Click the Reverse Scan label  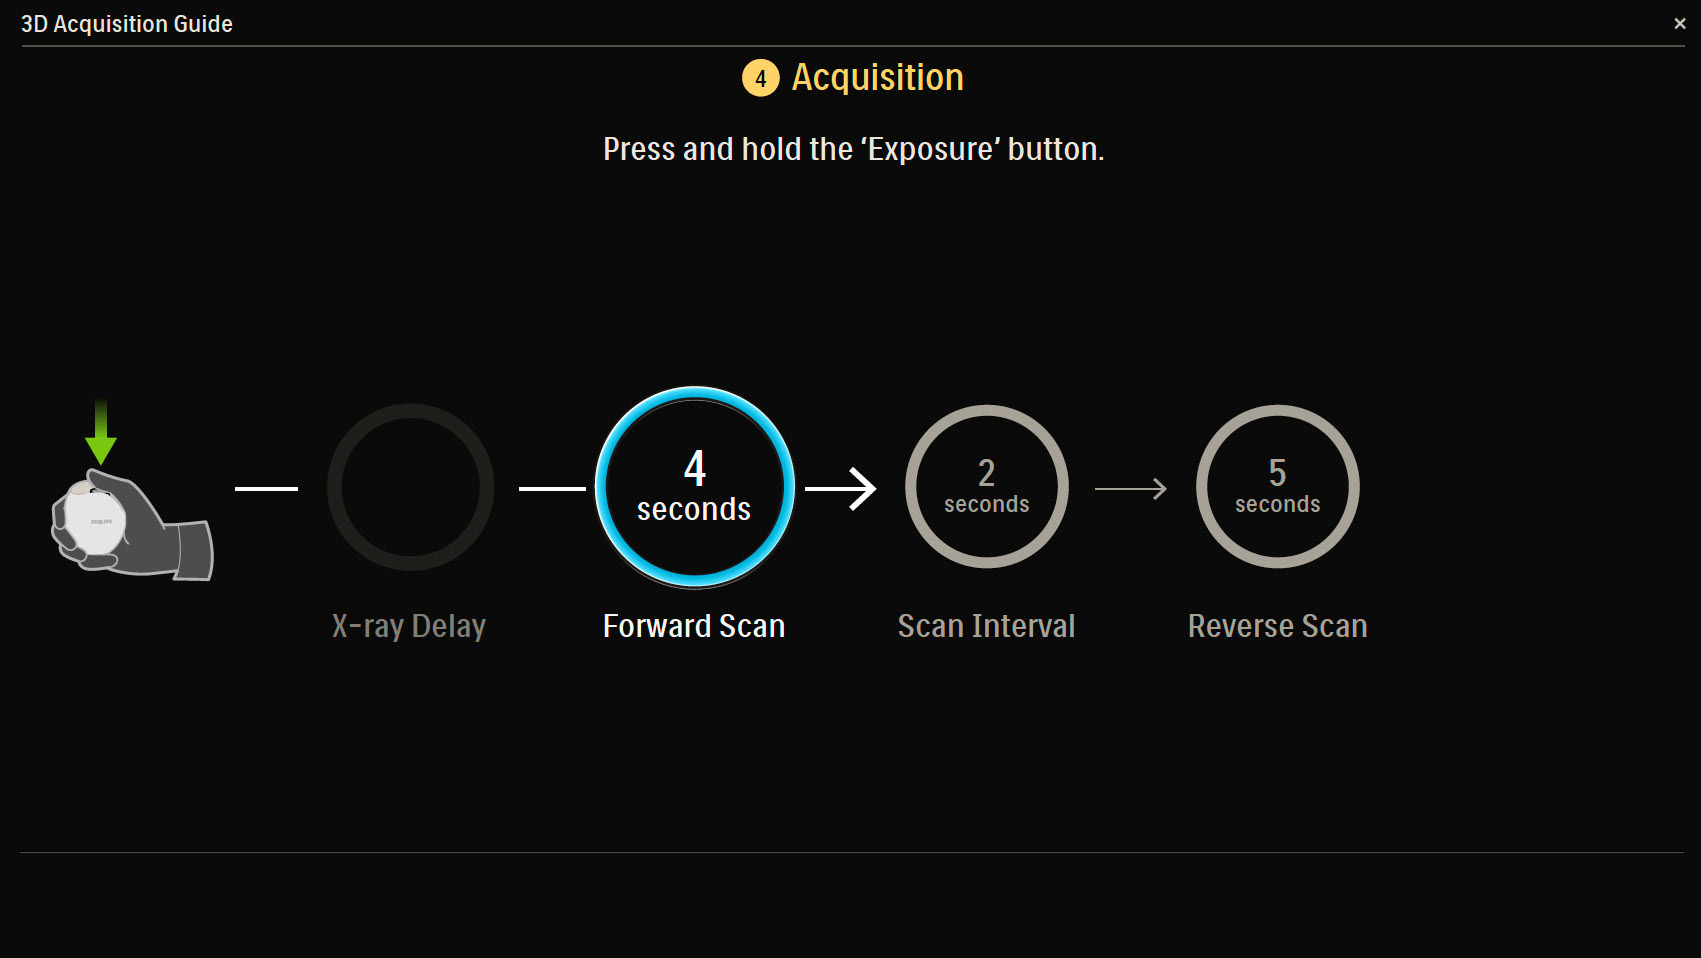tap(1277, 626)
